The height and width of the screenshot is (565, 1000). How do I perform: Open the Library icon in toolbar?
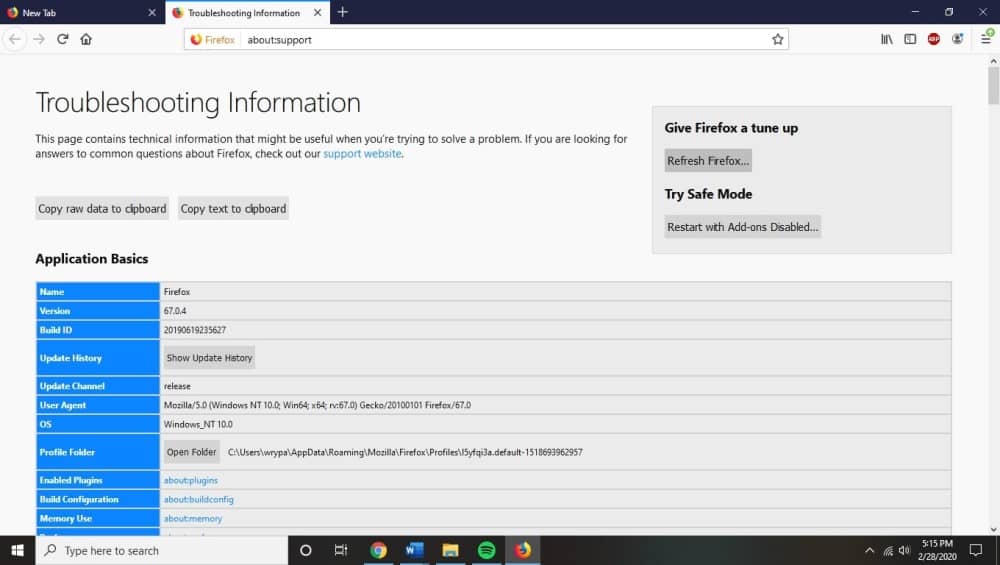[886, 39]
